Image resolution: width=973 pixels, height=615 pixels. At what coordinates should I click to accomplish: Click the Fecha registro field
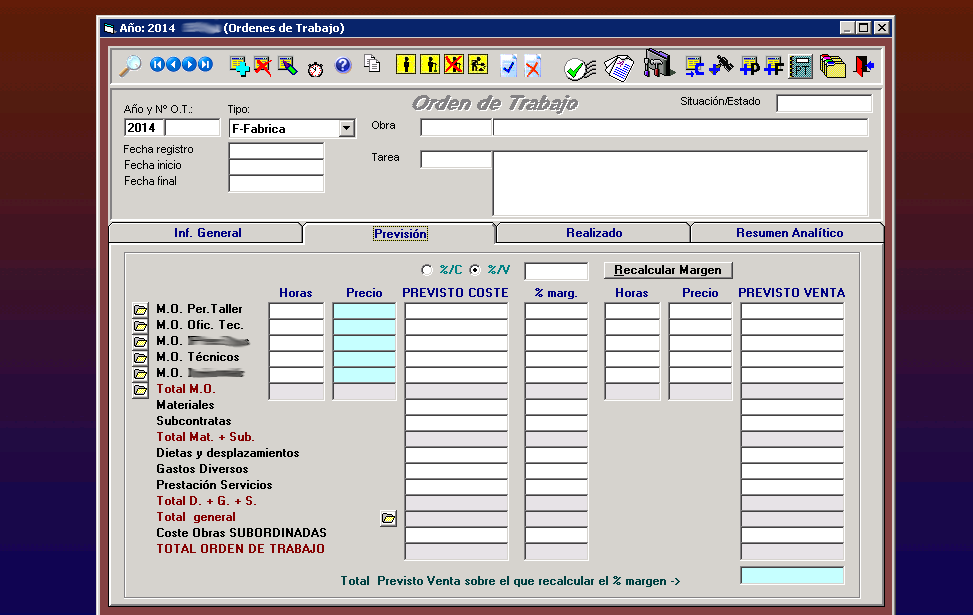tap(276, 151)
